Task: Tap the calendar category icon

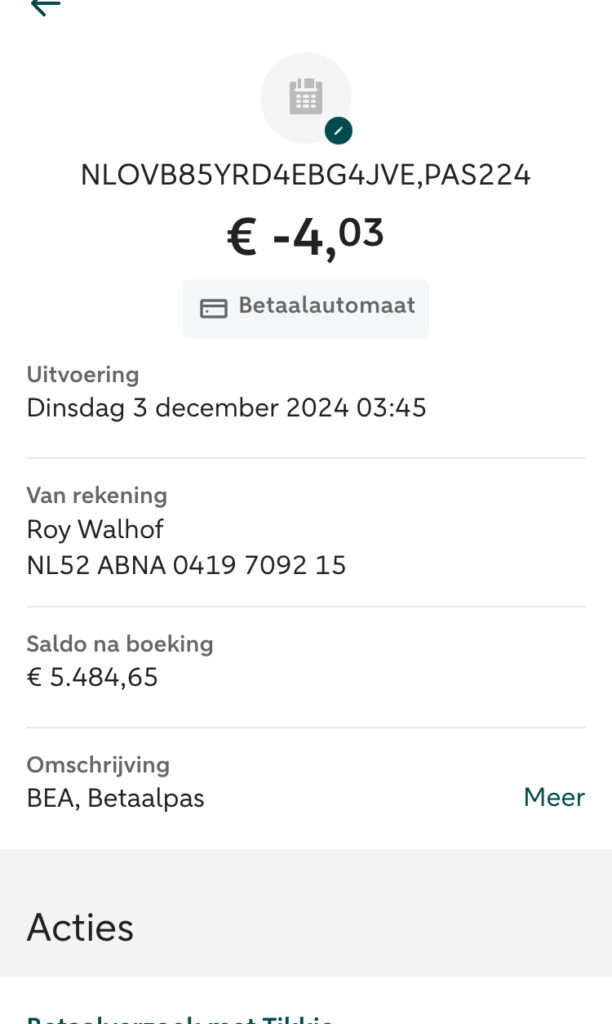Action: (x=305, y=97)
